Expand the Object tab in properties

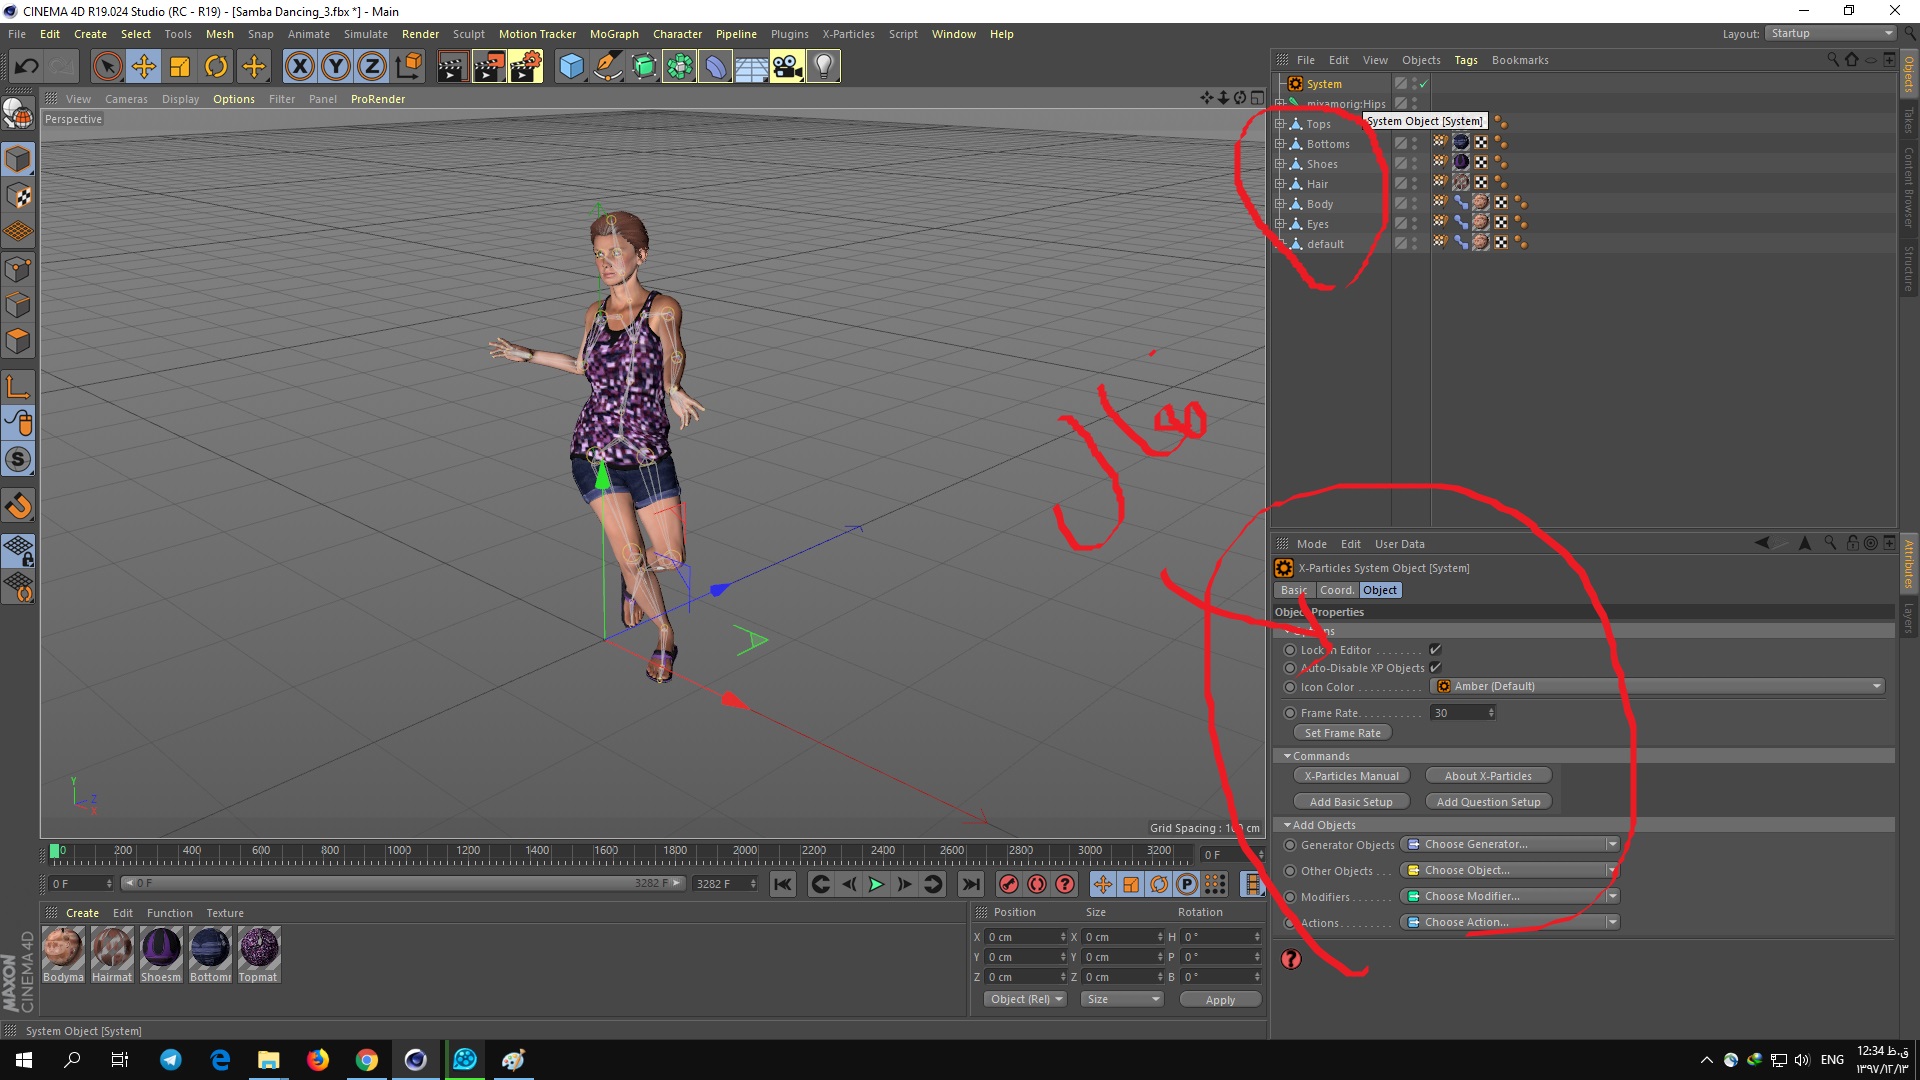coord(1378,589)
